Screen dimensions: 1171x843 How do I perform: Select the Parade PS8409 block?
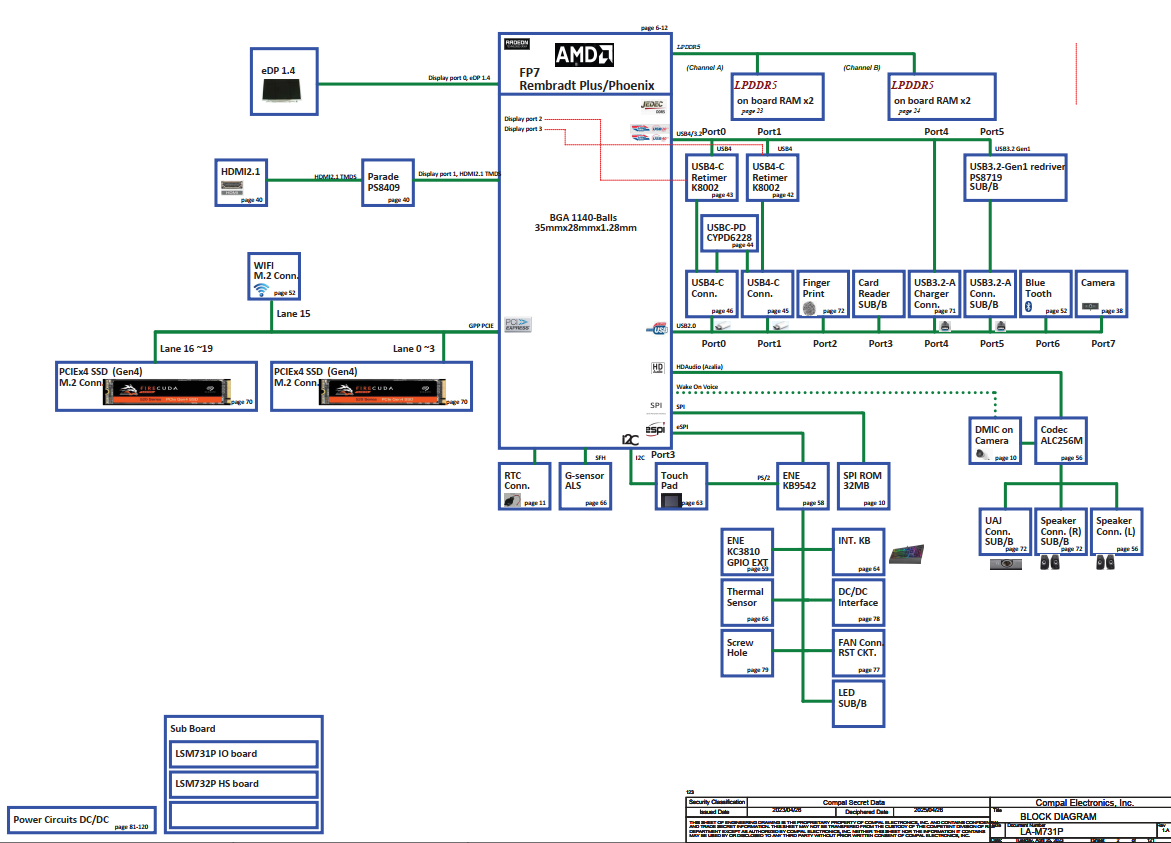387,183
